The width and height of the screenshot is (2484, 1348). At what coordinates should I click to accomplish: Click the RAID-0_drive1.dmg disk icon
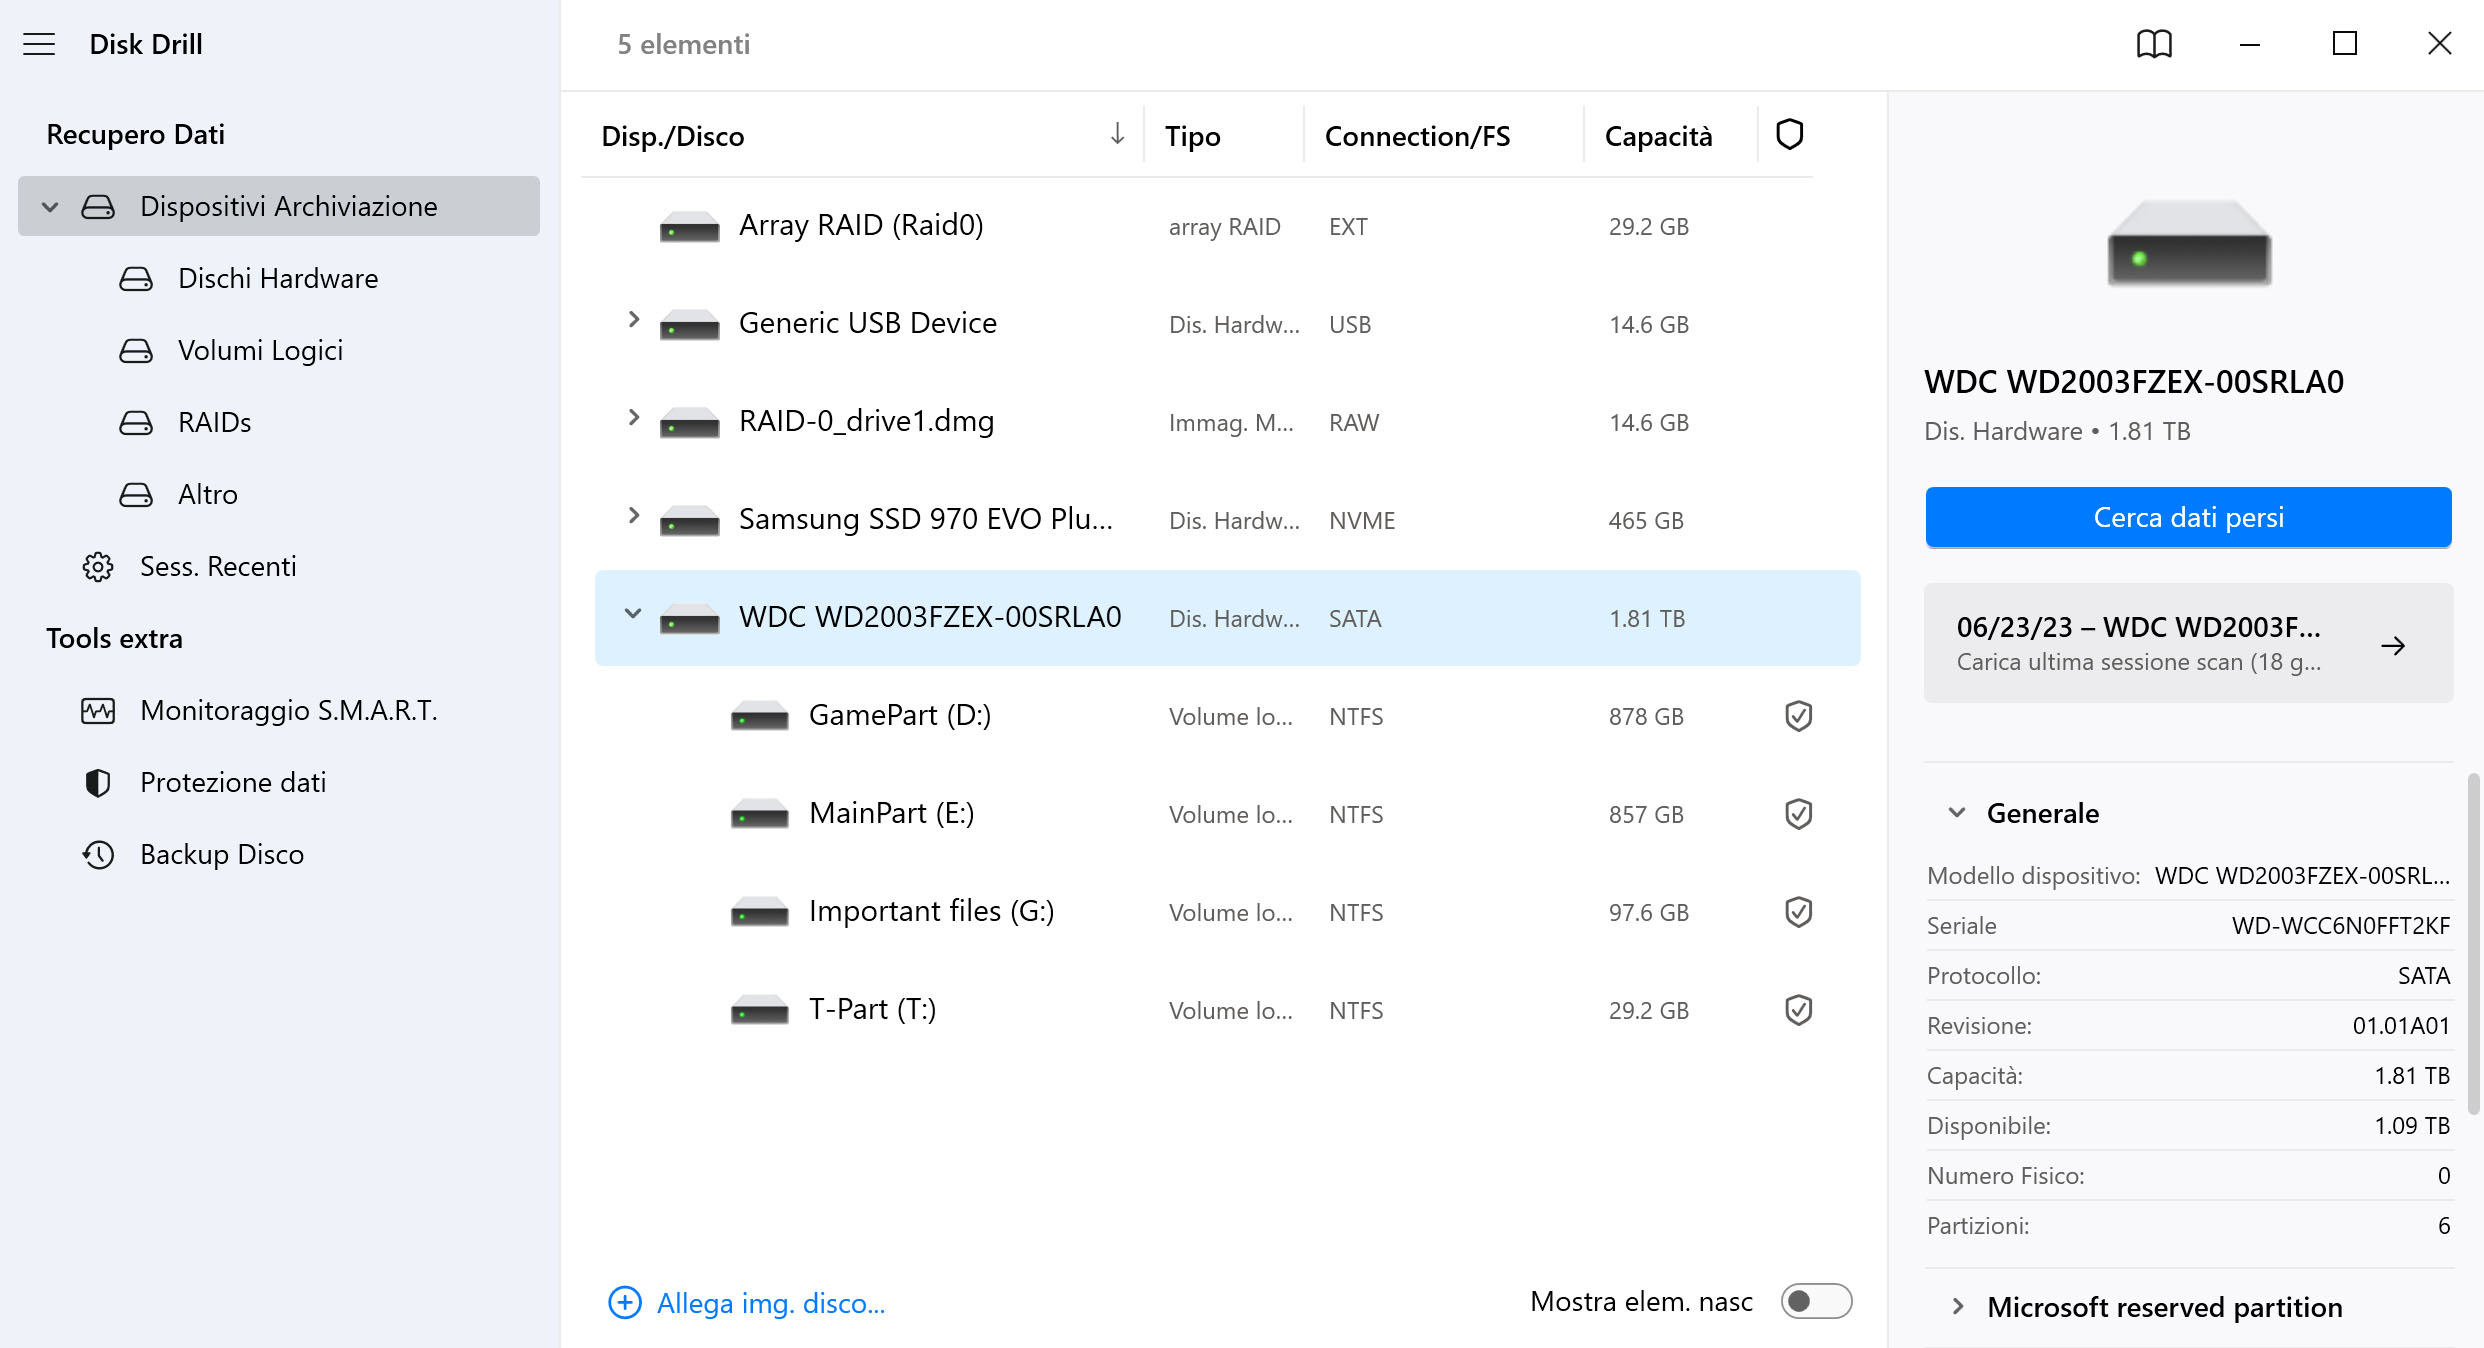click(x=690, y=423)
